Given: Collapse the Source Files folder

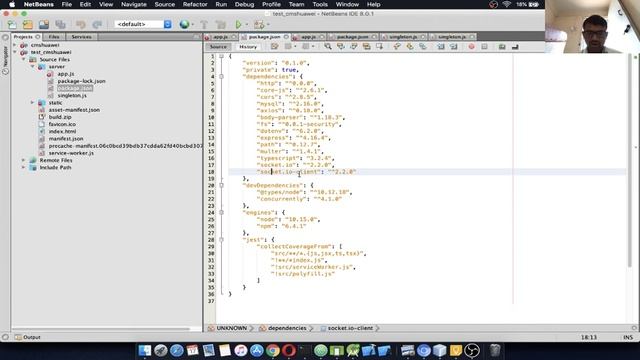Looking at the screenshot, I should (24, 60).
